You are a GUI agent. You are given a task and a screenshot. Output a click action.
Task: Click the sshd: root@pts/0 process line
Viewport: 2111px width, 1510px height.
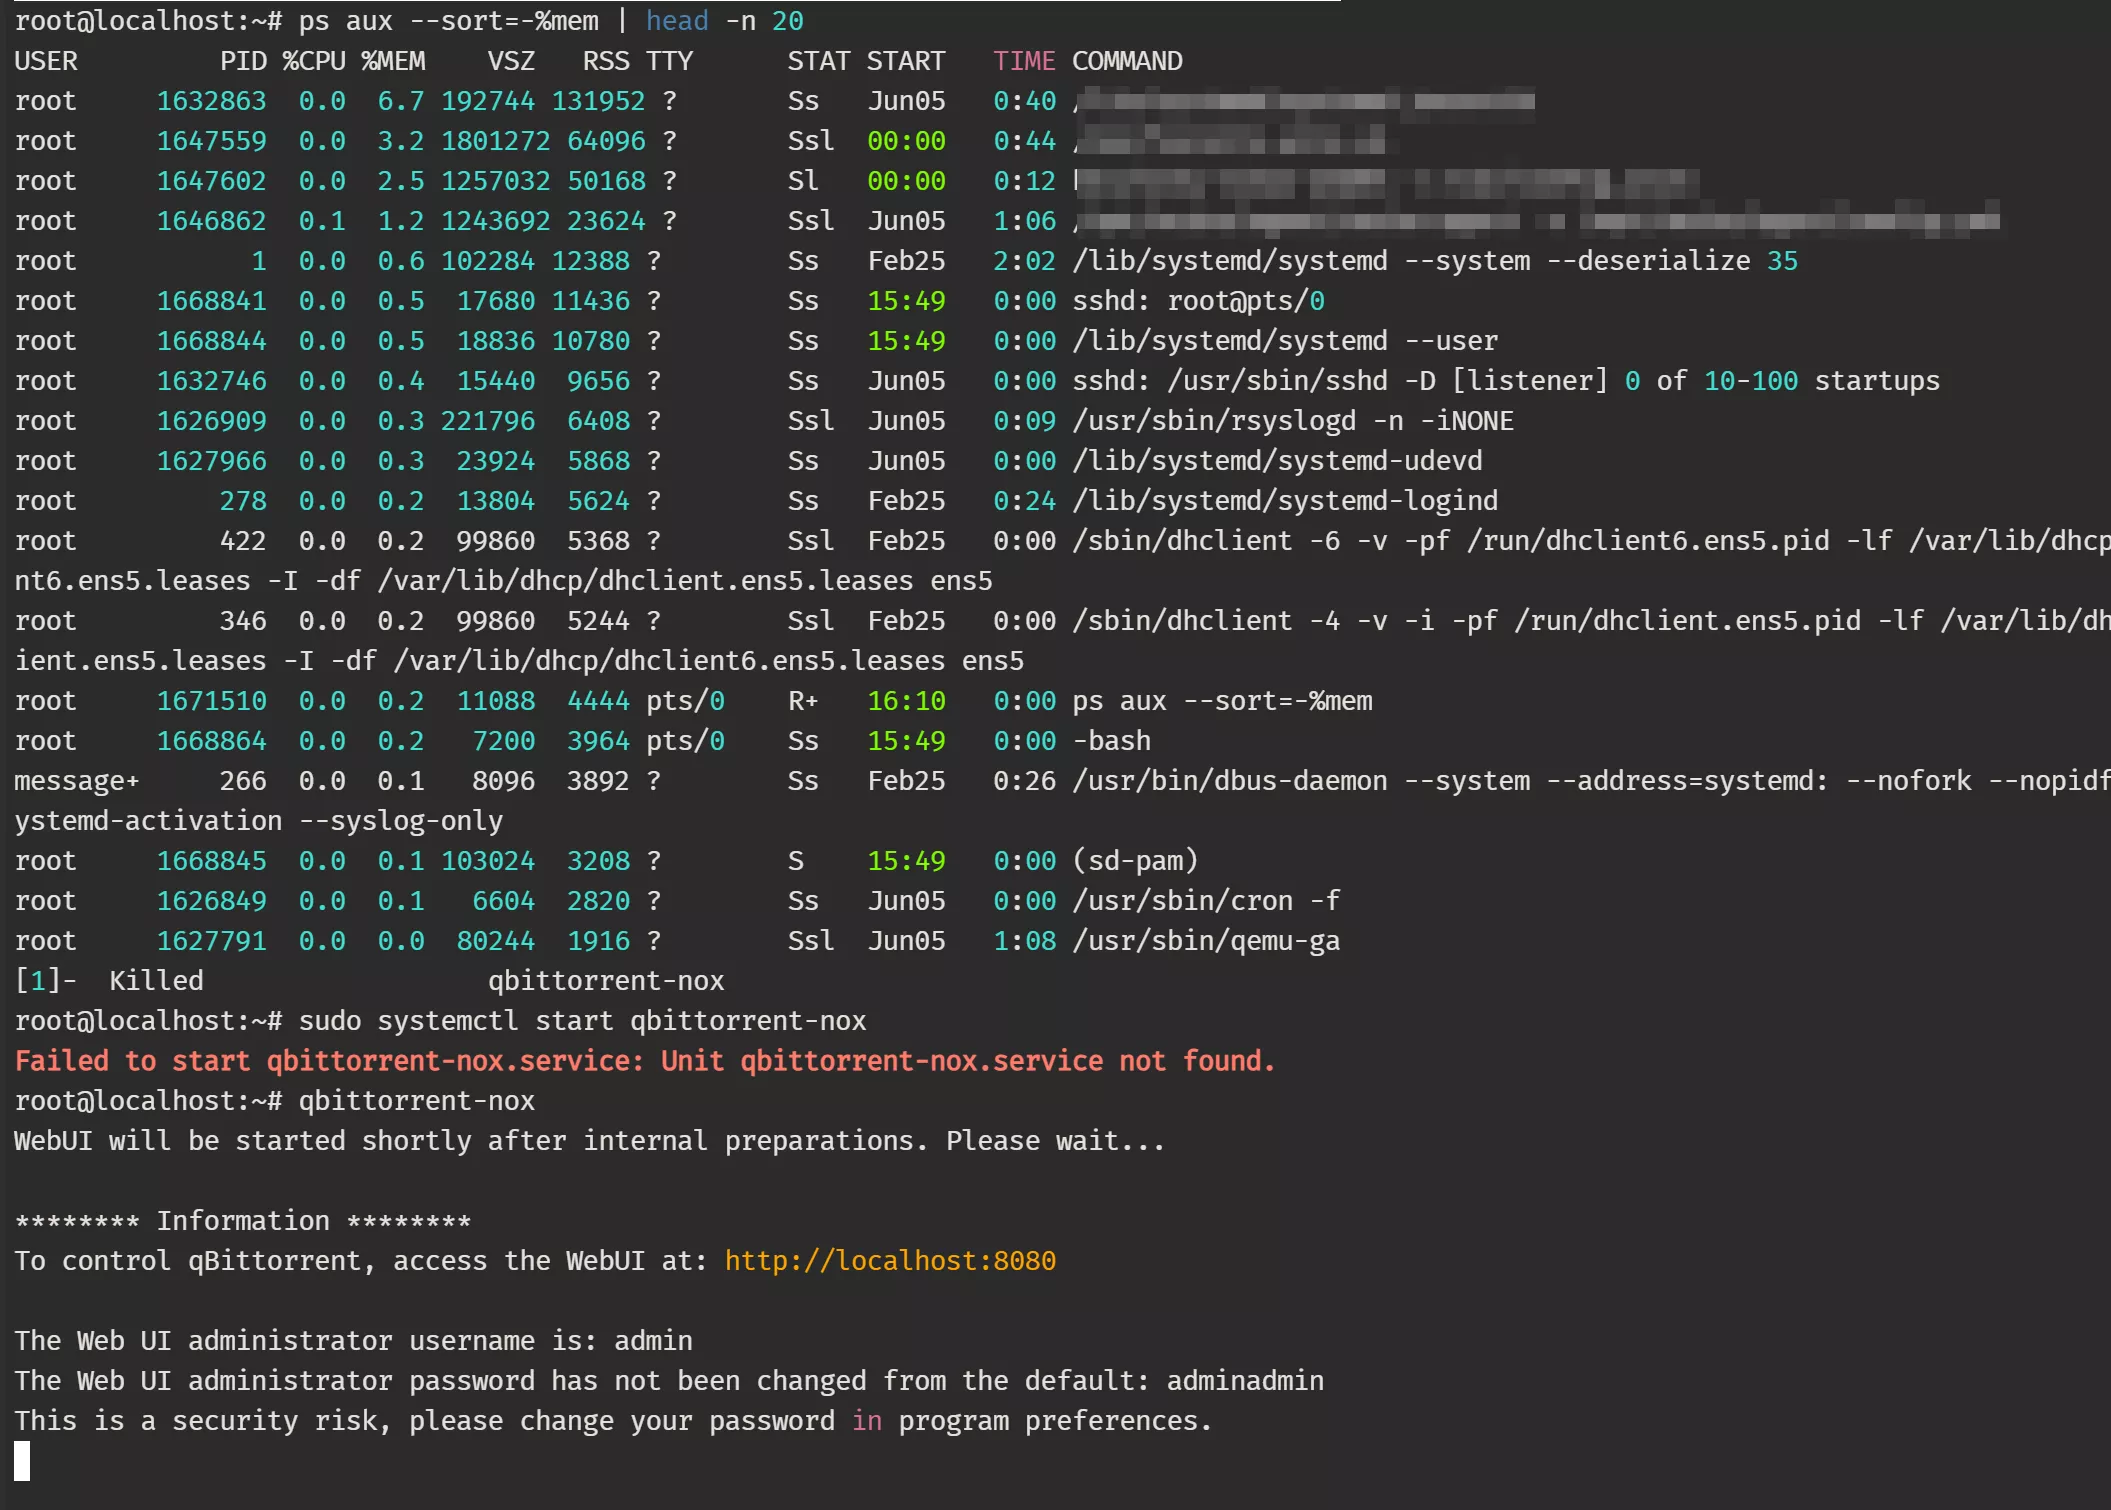coord(1197,300)
